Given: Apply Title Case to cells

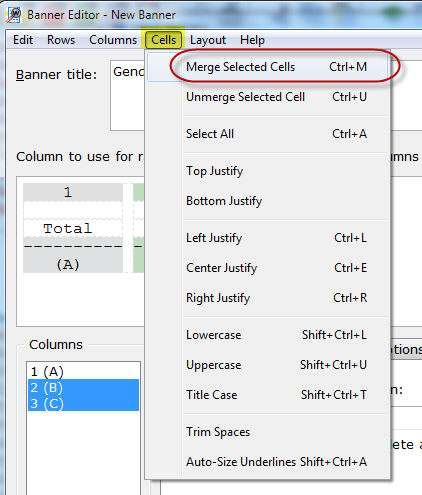Looking at the screenshot, I should pos(268,395).
